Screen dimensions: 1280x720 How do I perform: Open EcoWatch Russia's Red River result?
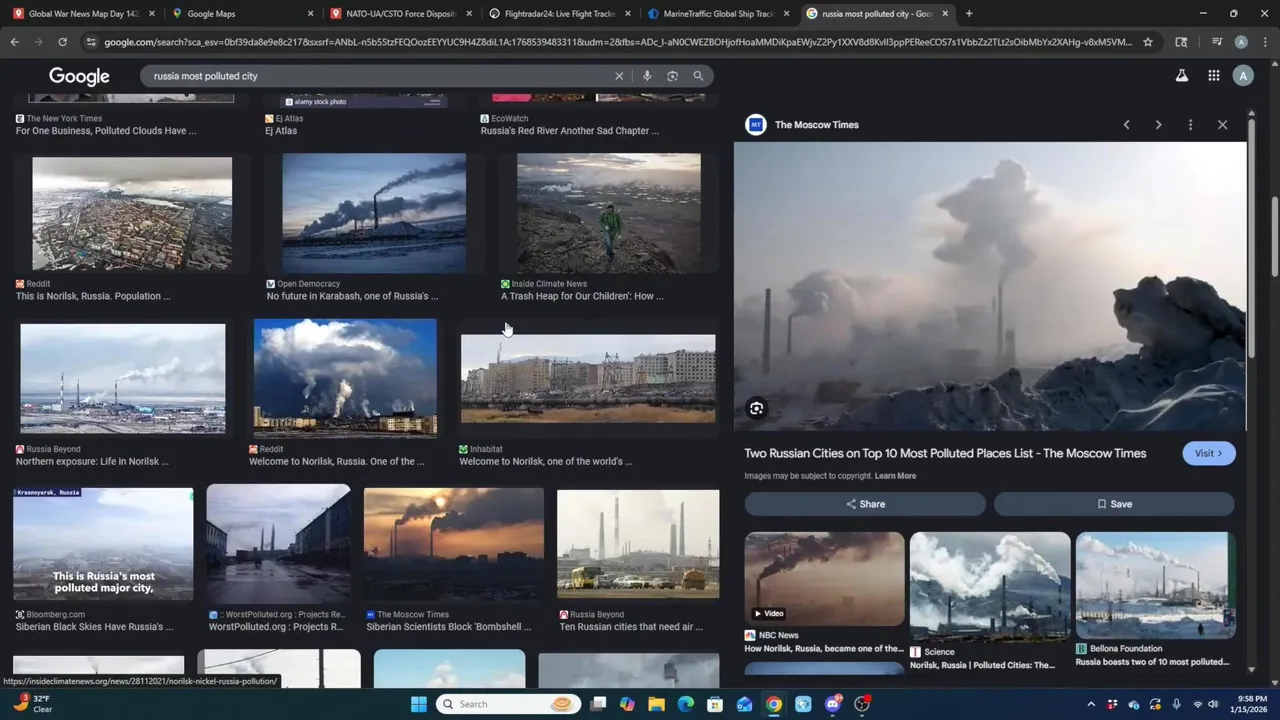pyautogui.click(x=569, y=131)
